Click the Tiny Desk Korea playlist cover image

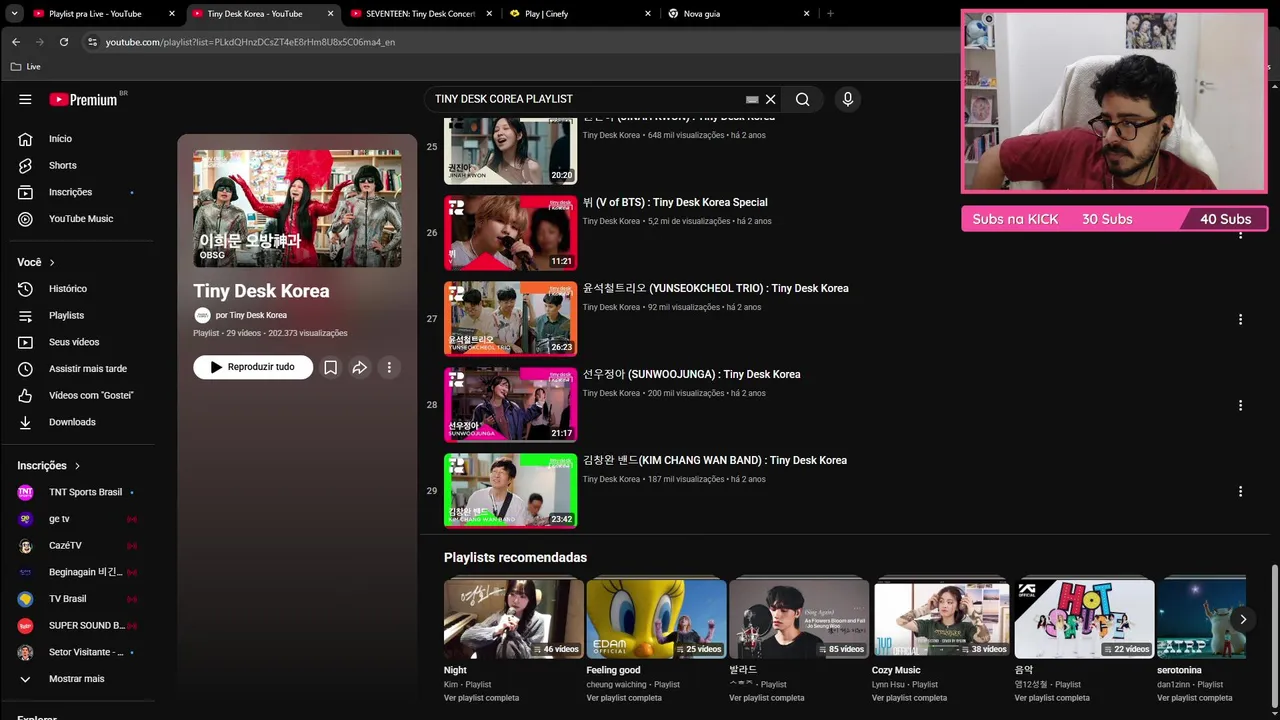click(297, 209)
